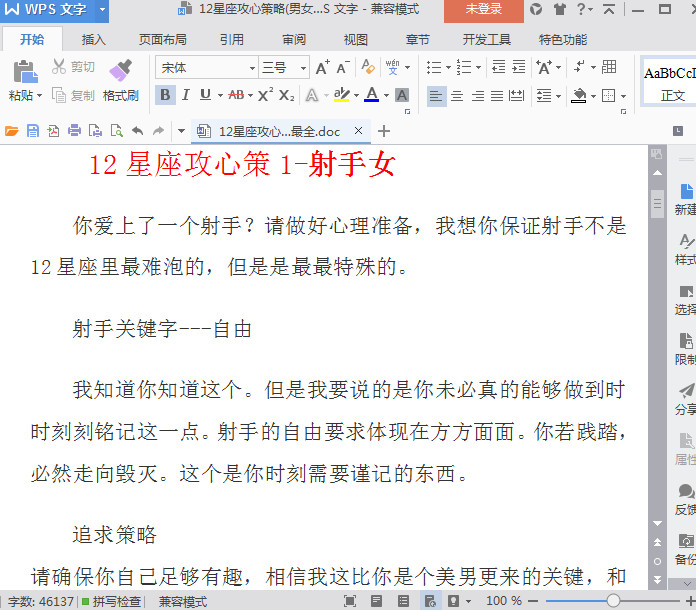Image resolution: width=696 pixels, height=610 pixels.
Task: Open Print Preview magnifier icon
Action: click(116, 131)
